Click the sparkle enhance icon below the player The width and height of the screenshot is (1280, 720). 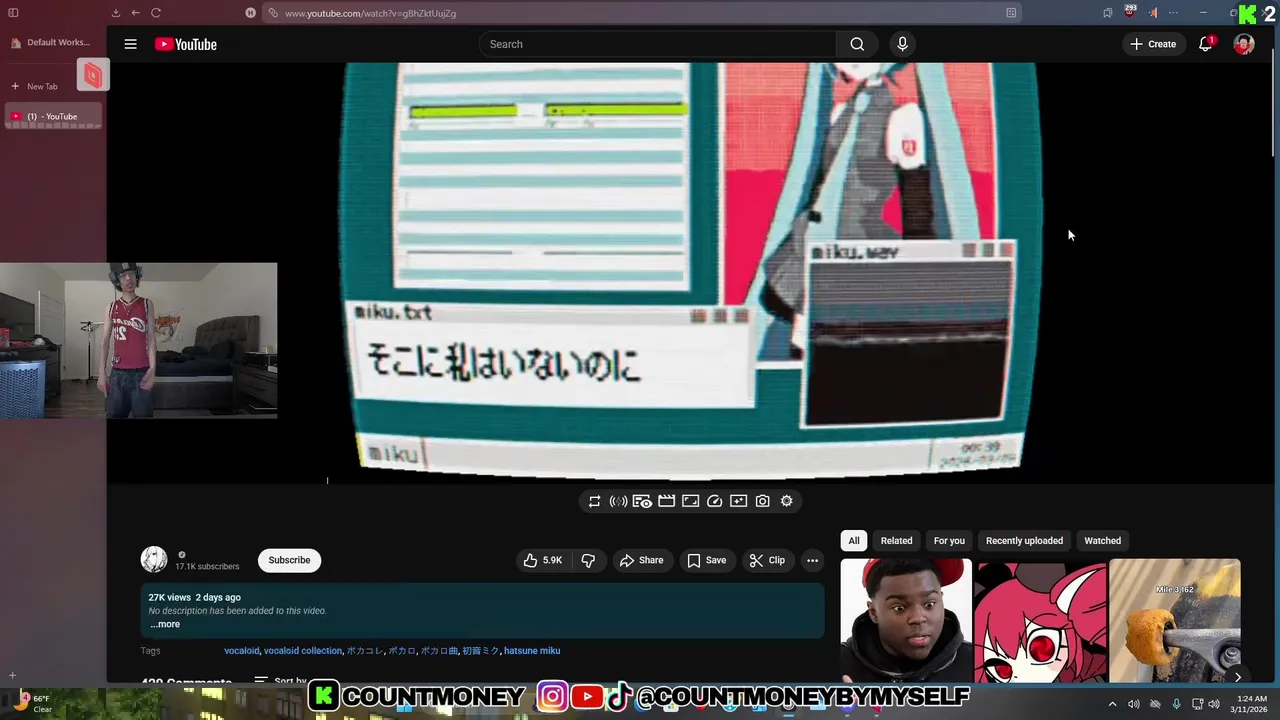coord(738,501)
